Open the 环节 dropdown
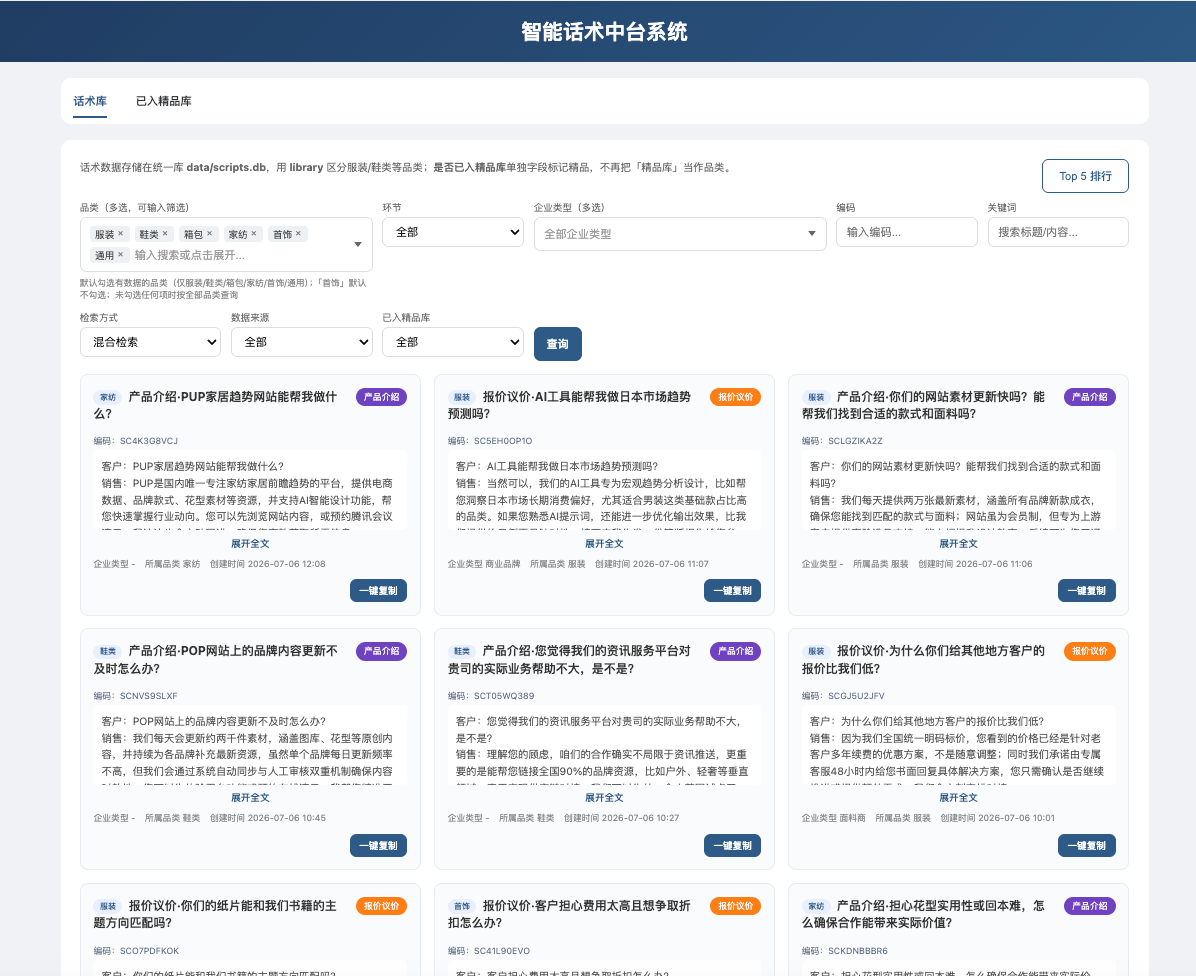This screenshot has width=1196, height=976. [453, 232]
